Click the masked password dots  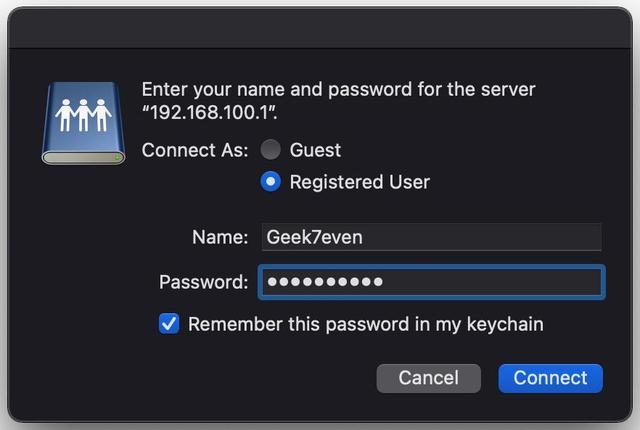click(325, 282)
